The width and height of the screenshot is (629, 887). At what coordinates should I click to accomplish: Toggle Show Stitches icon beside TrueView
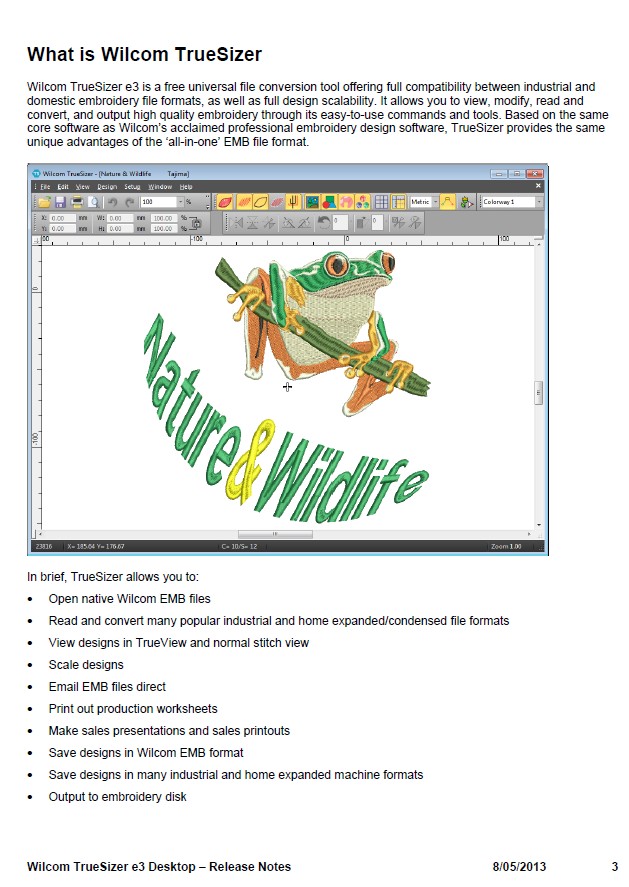[244, 202]
